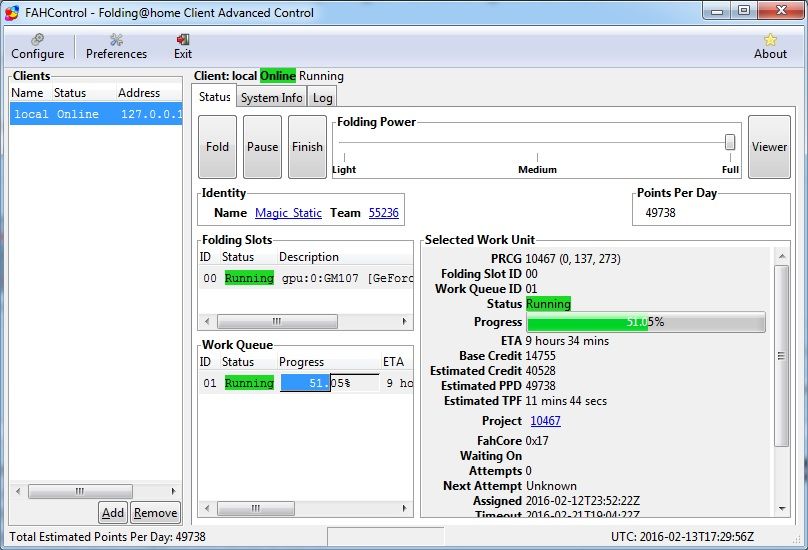Open the About star icon
Screen dimensions: 808x550
click(x=770, y=47)
